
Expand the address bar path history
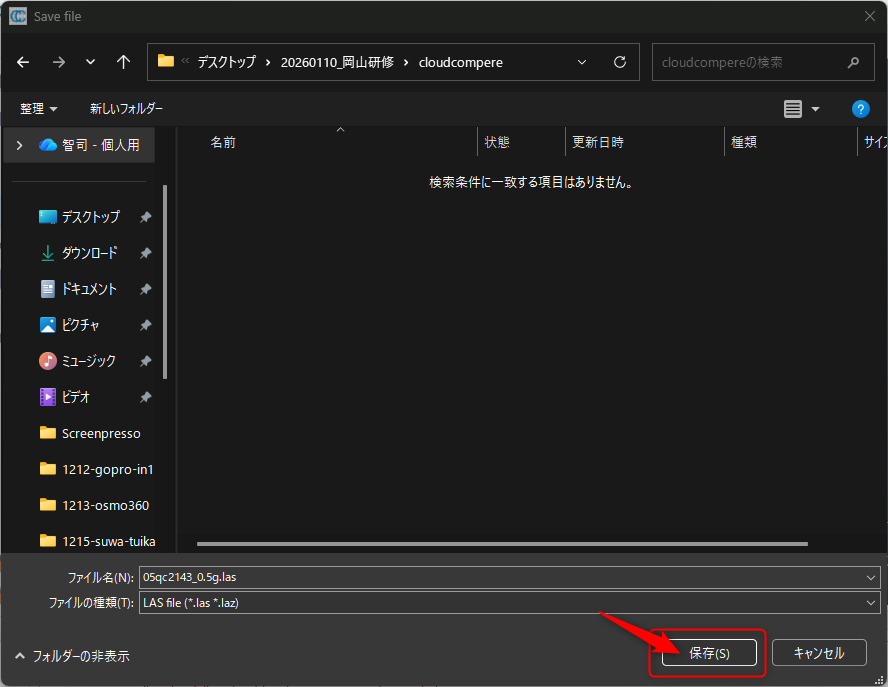(x=583, y=62)
